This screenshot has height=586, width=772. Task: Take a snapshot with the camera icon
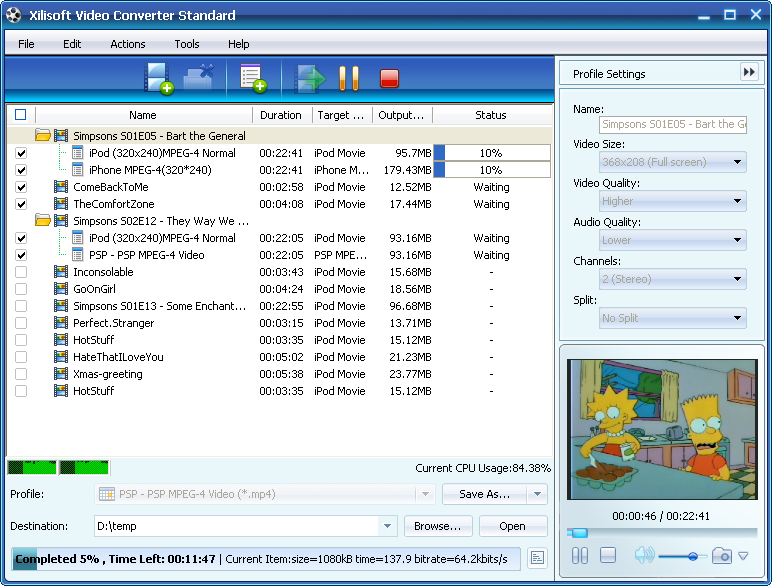pyautogui.click(x=722, y=555)
